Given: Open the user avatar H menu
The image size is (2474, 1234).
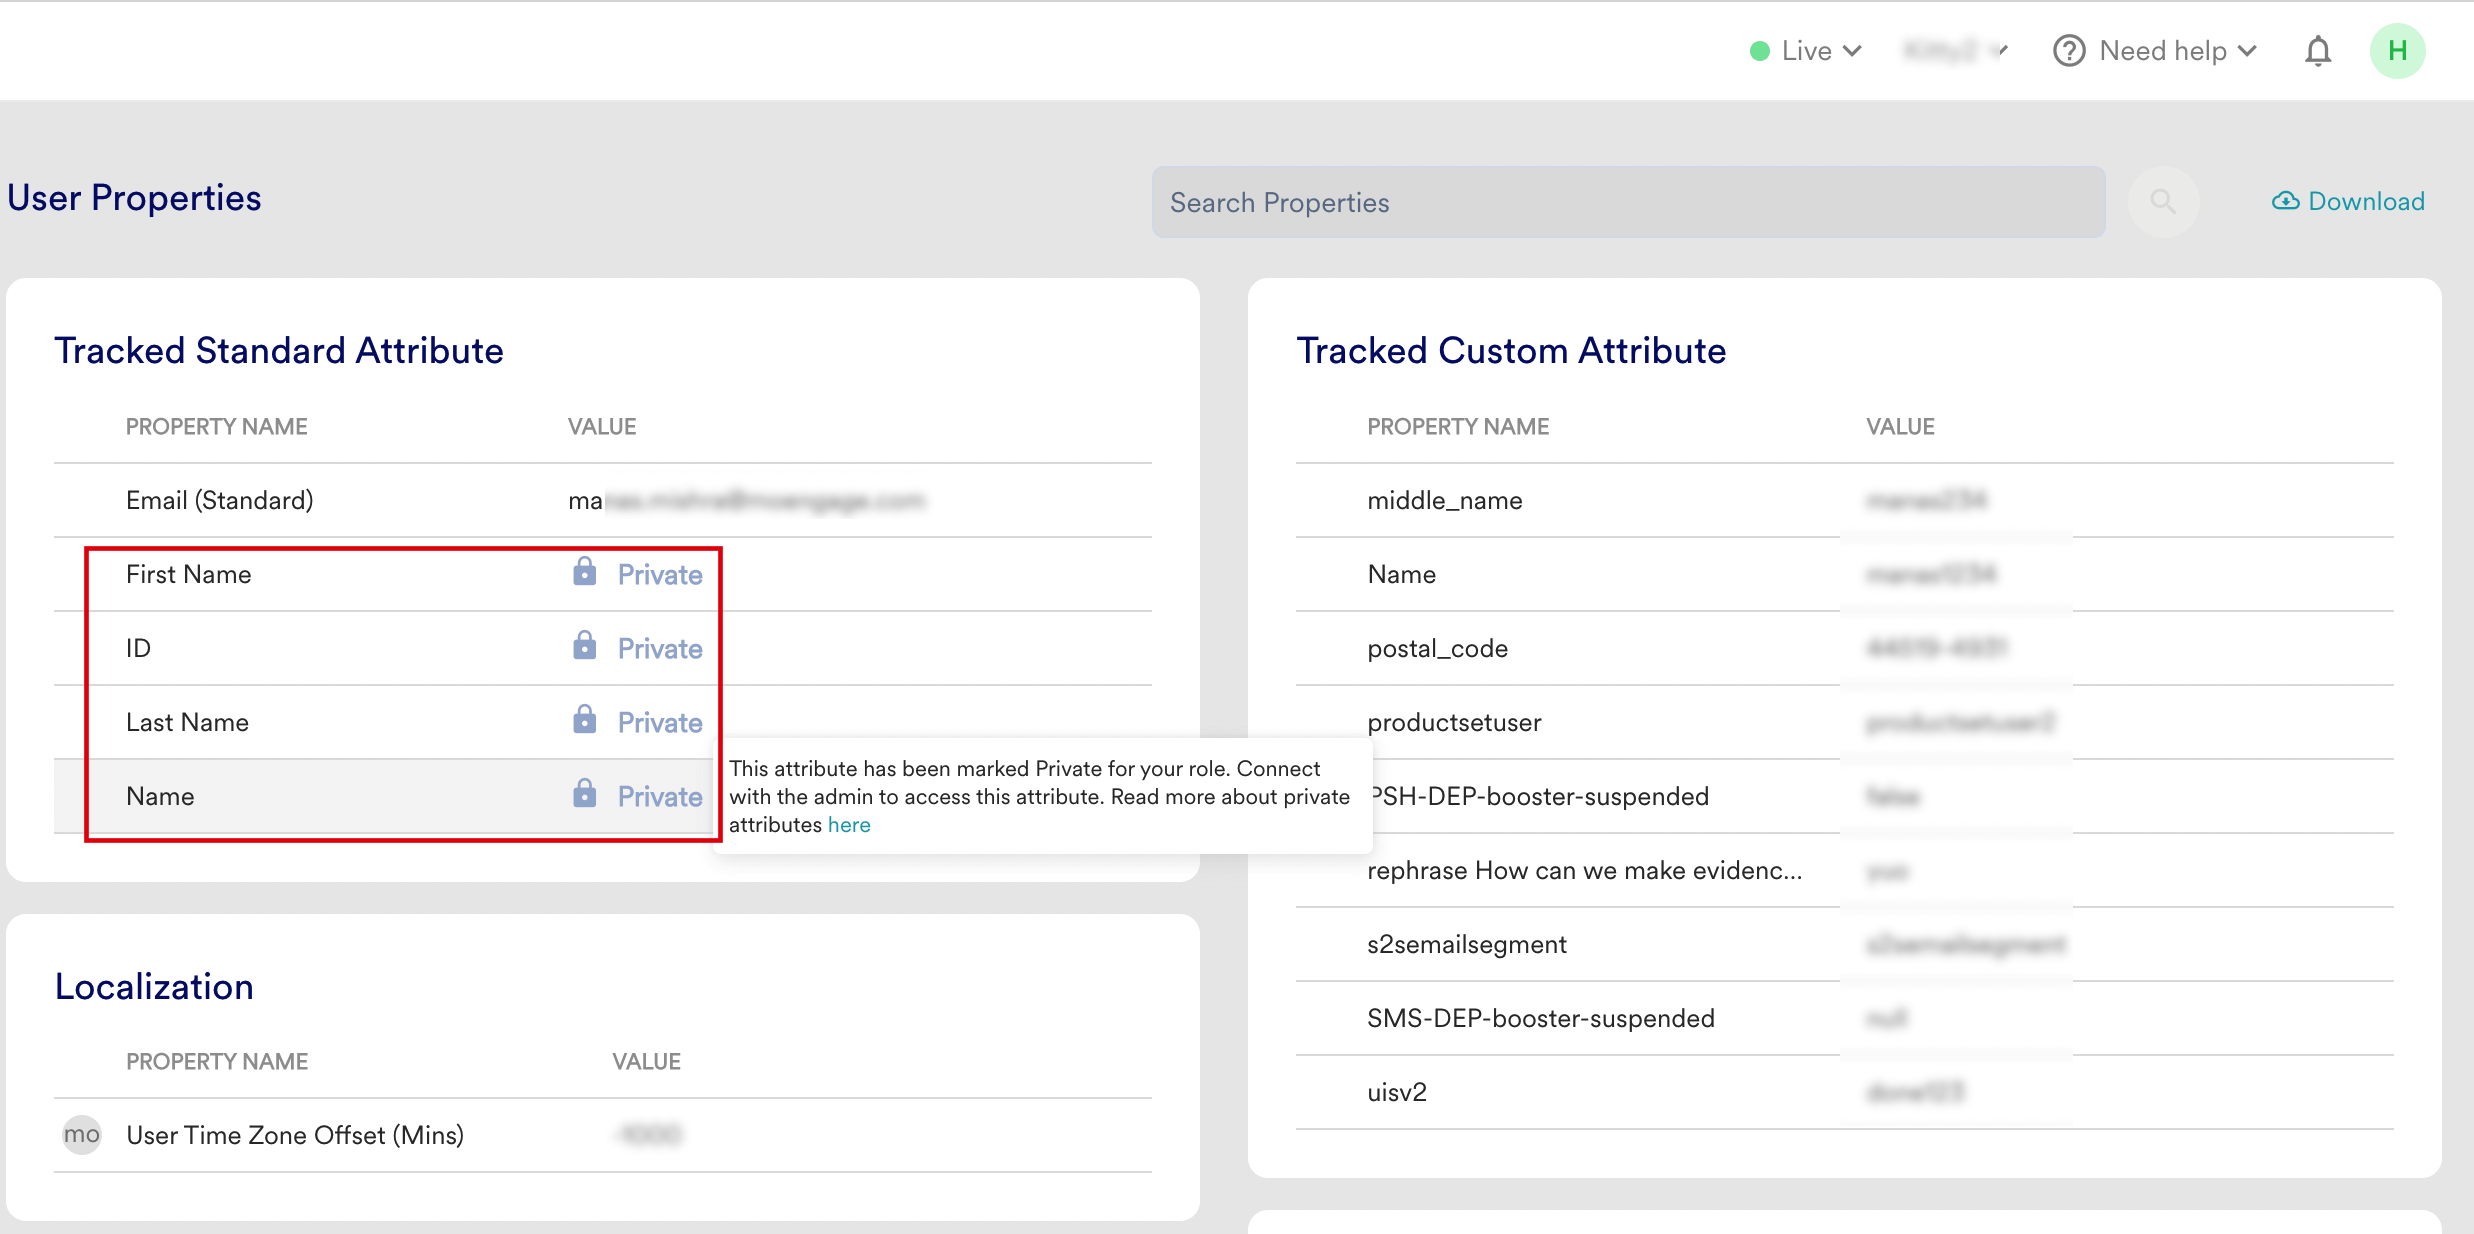Looking at the screenshot, I should pos(2396,51).
